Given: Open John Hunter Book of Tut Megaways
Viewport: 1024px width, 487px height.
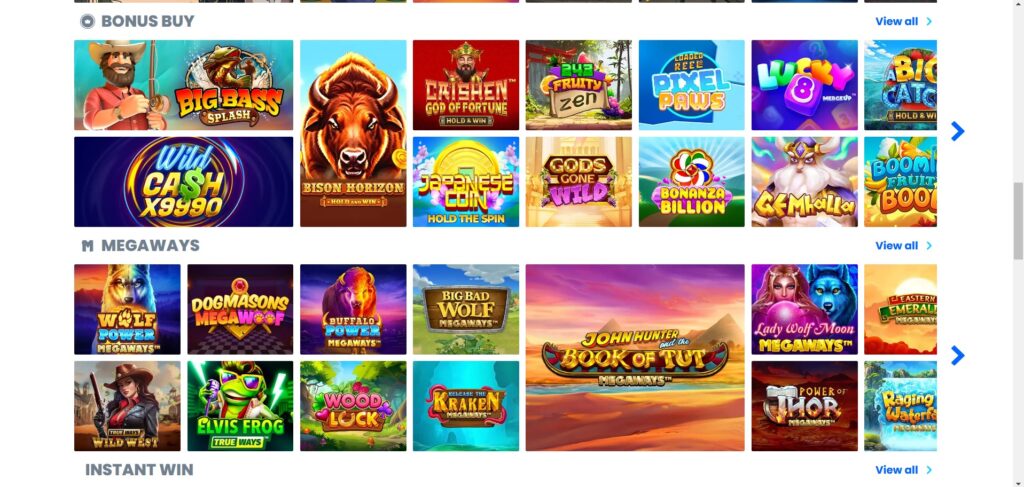Looking at the screenshot, I should [635, 358].
